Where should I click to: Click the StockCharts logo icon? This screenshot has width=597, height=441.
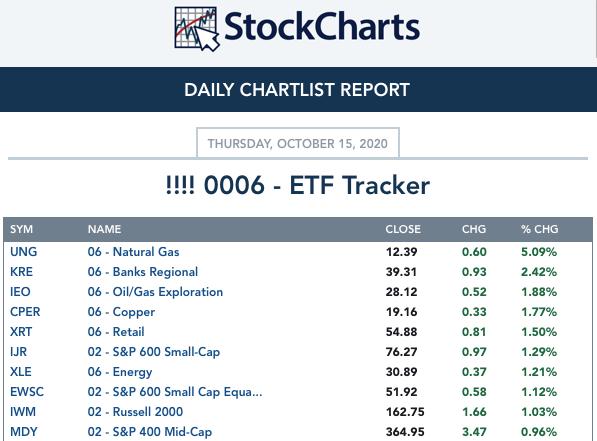(197, 29)
